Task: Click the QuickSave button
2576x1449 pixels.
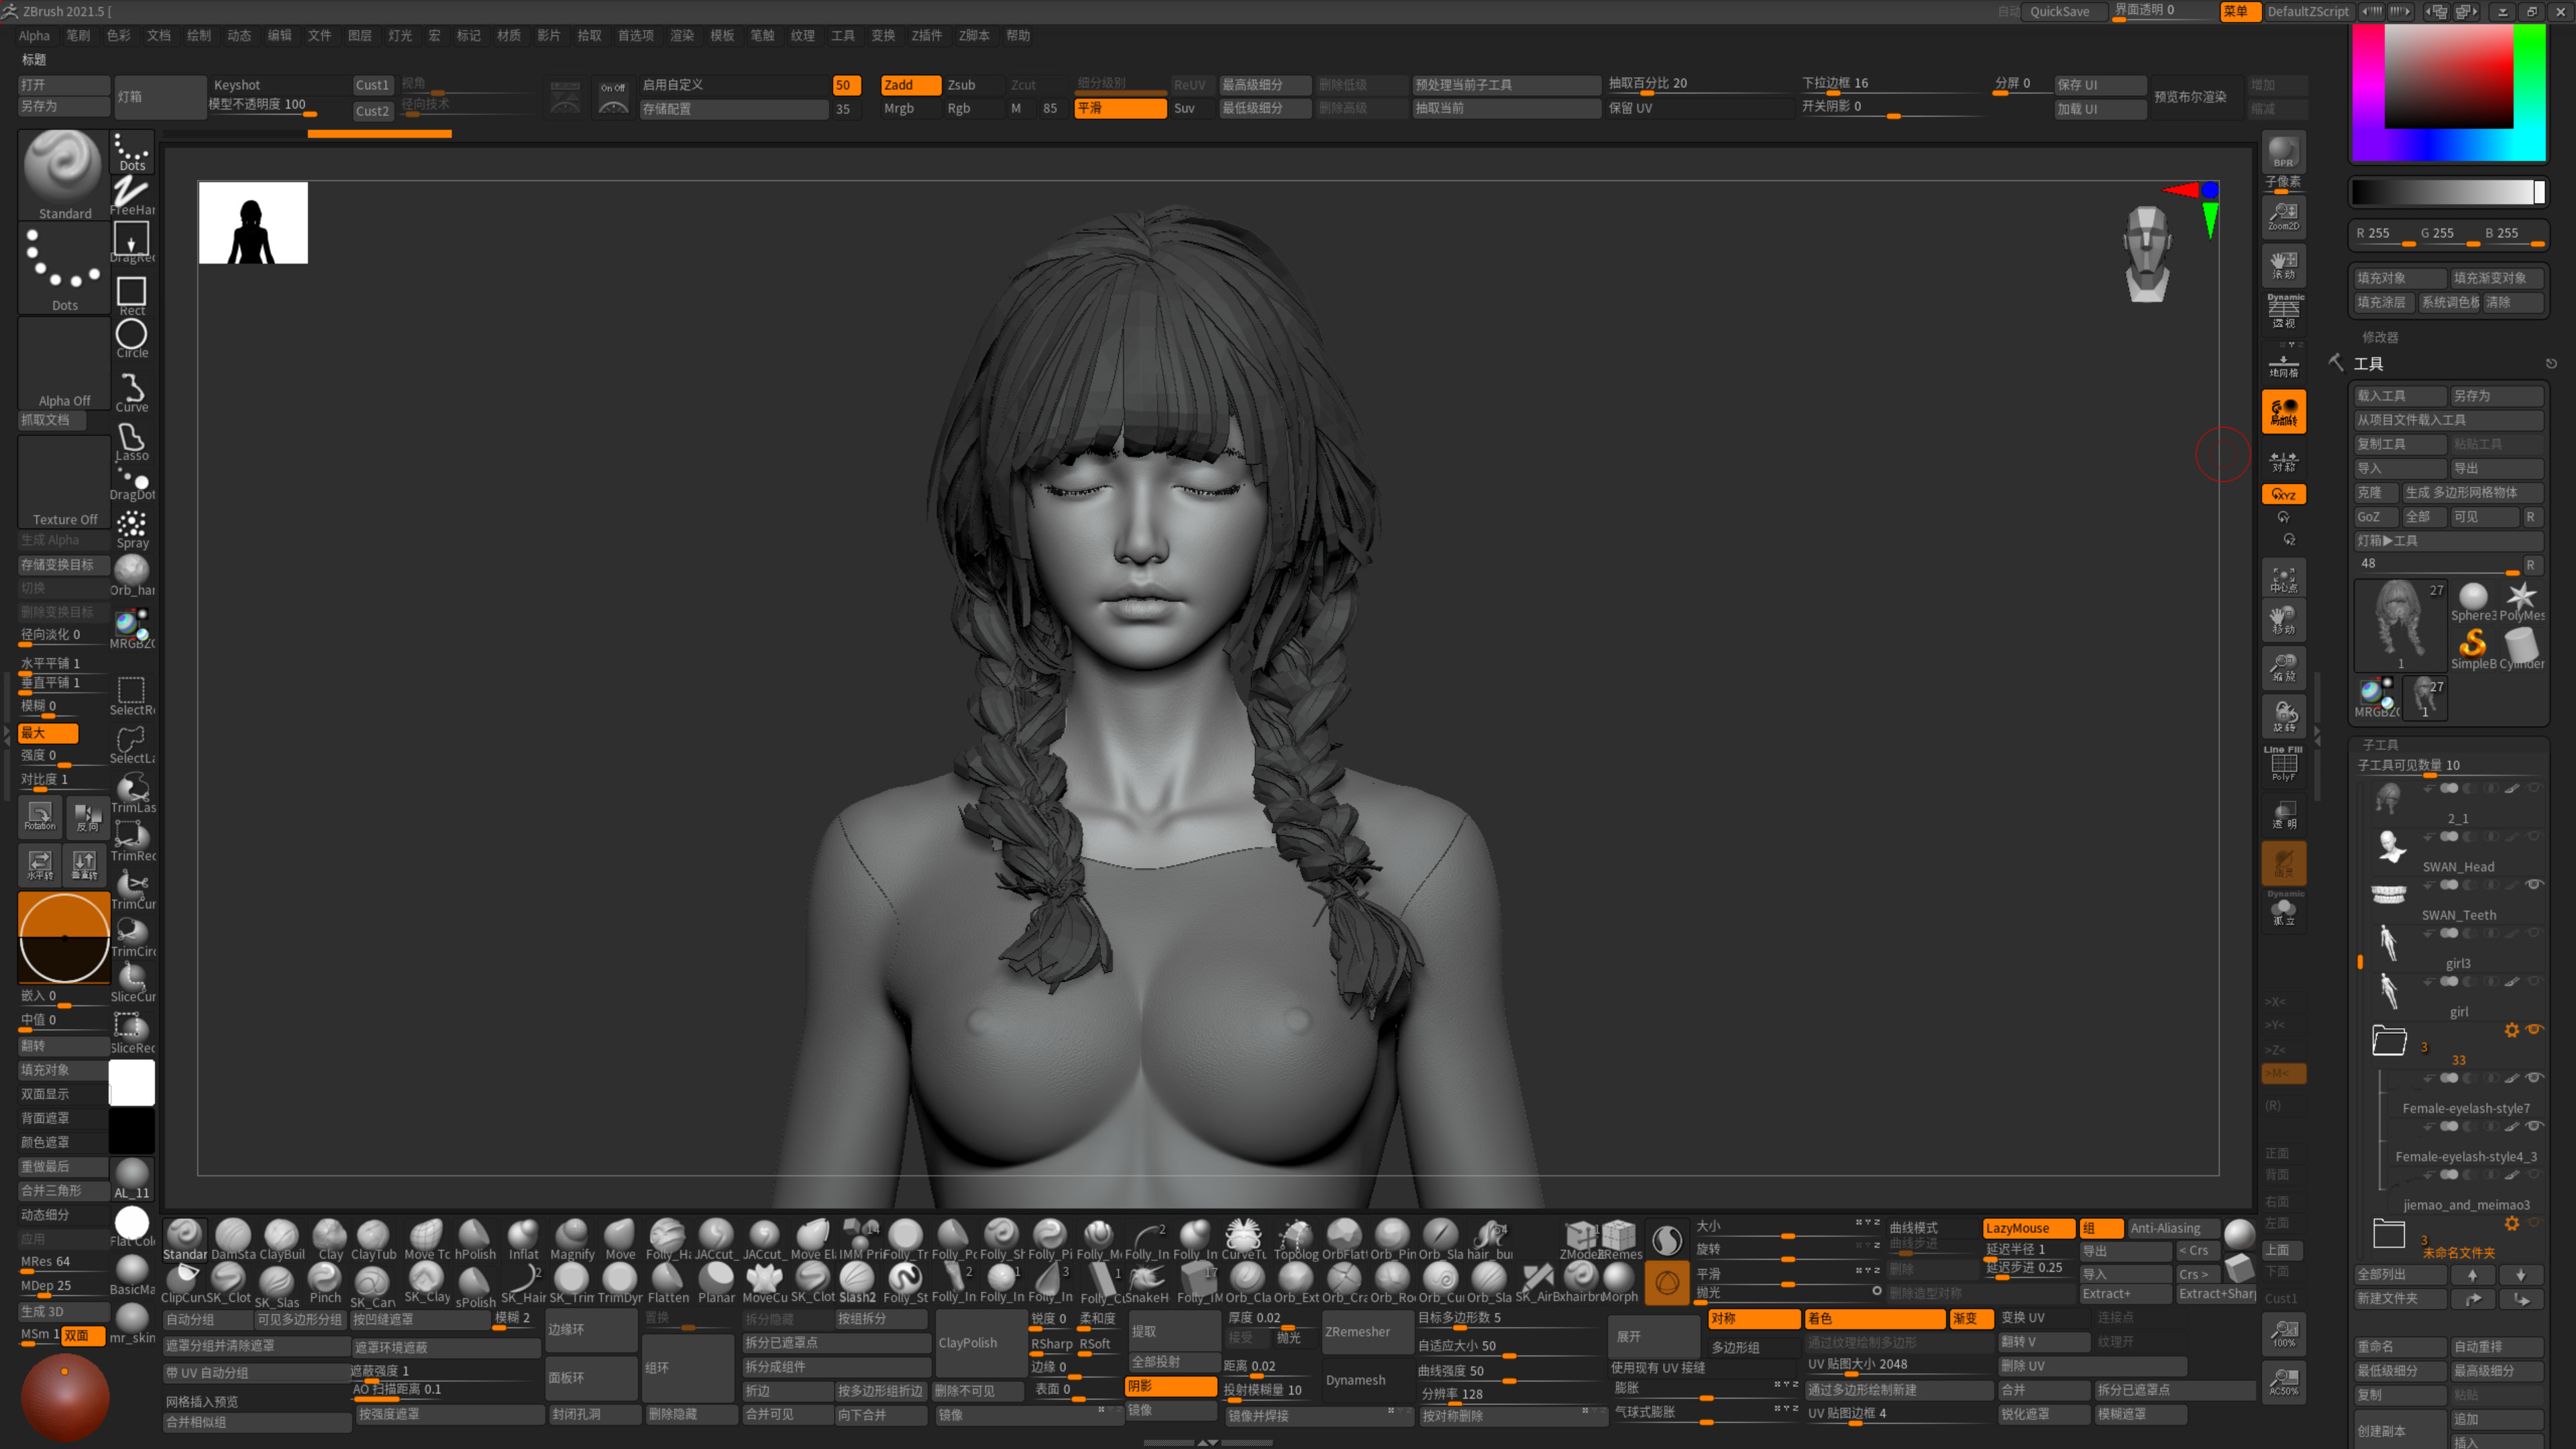Action: 2061,12
